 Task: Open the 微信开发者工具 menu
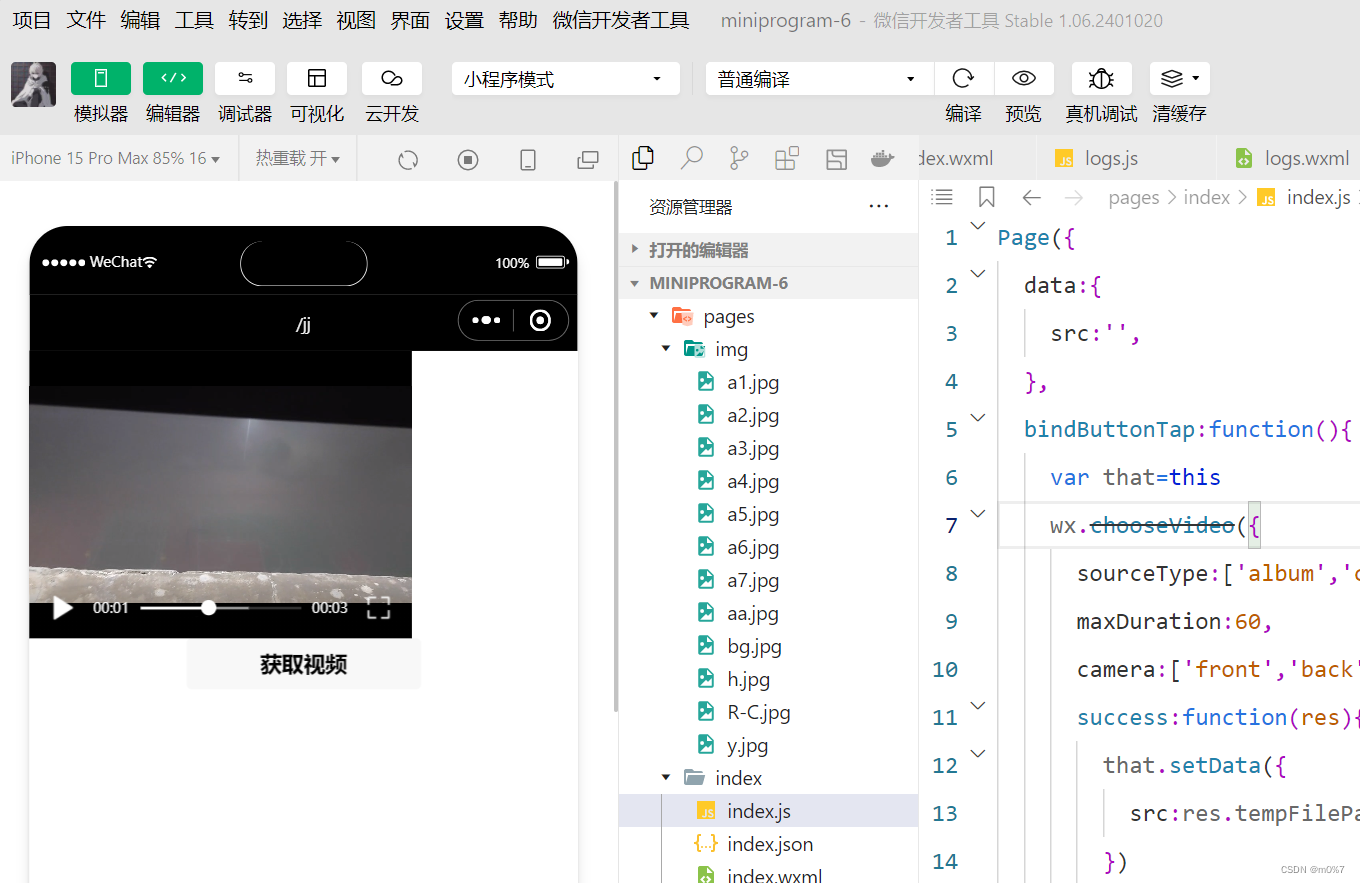tap(621, 20)
